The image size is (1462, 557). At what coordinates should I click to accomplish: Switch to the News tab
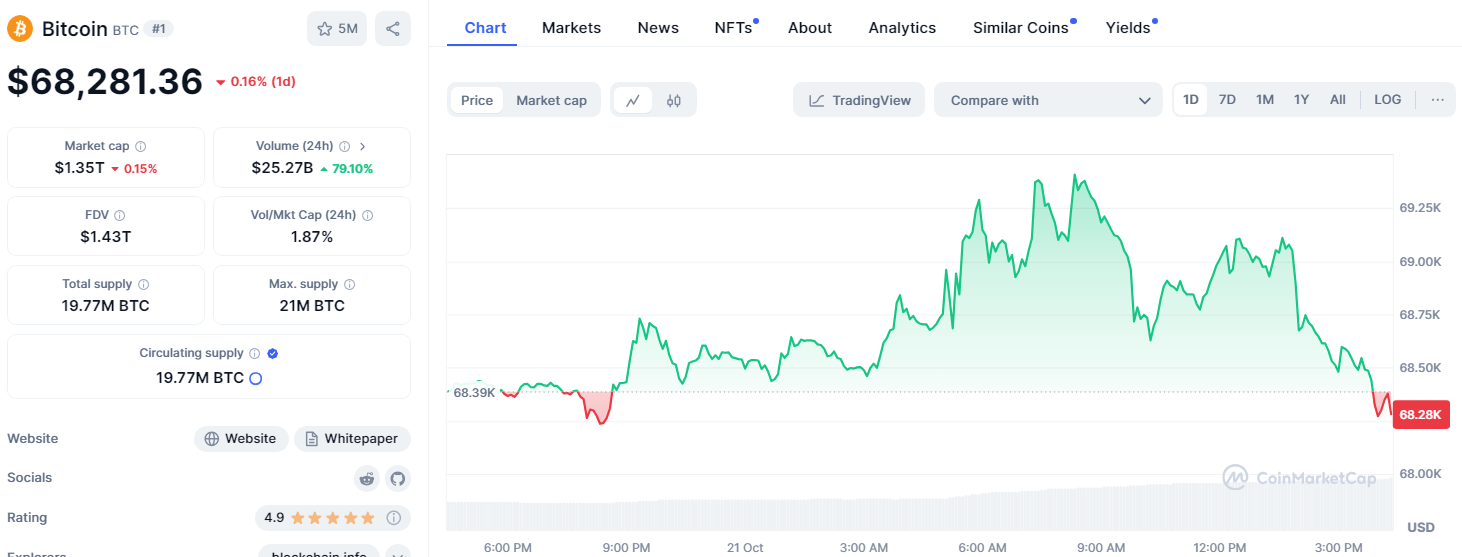658,28
